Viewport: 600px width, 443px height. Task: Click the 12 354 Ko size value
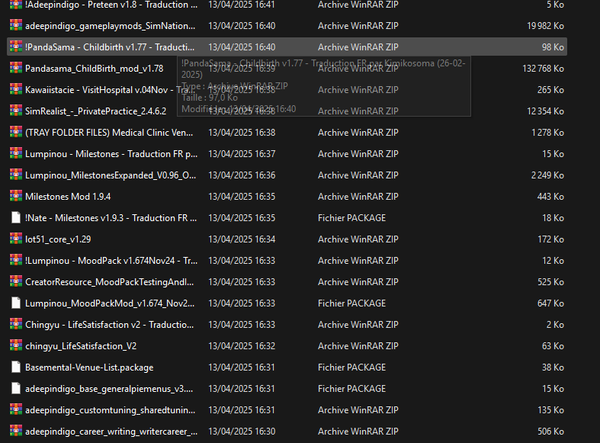point(545,111)
